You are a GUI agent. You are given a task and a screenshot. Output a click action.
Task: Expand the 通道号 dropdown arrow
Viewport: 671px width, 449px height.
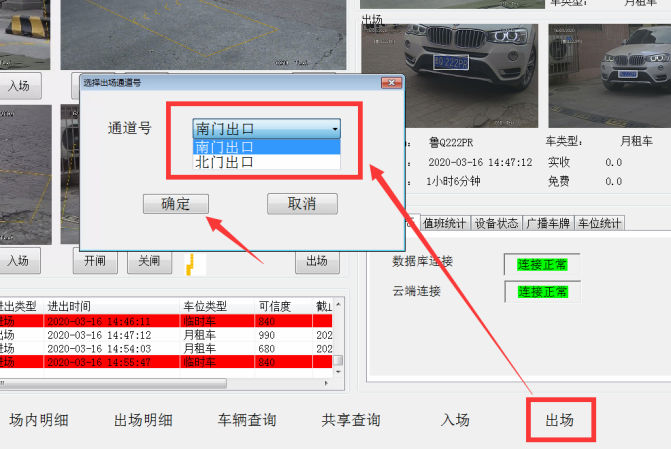pos(335,128)
